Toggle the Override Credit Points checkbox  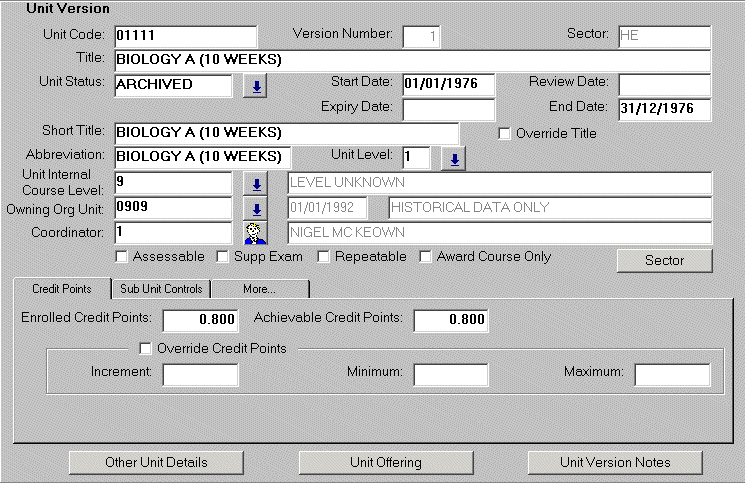146,349
